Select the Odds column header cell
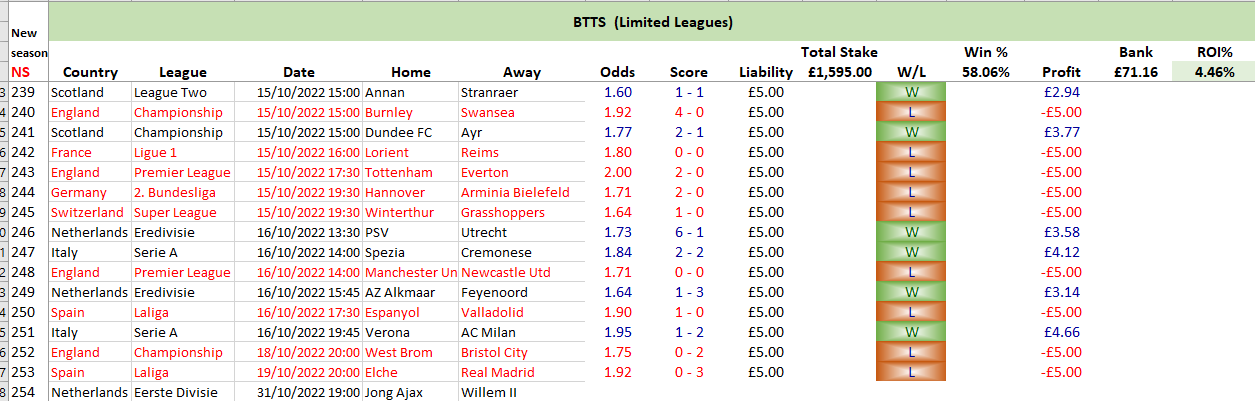 617,72
